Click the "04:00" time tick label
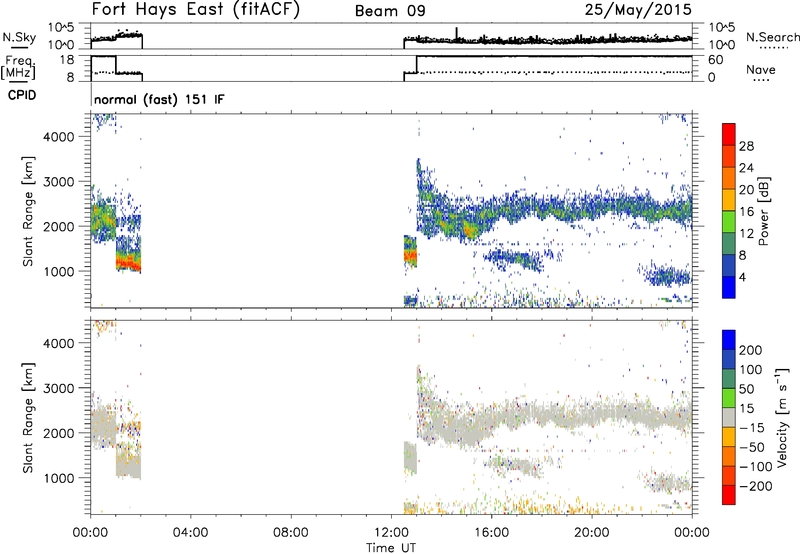Image resolution: width=800 pixels, height=554 pixels. [190, 533]
